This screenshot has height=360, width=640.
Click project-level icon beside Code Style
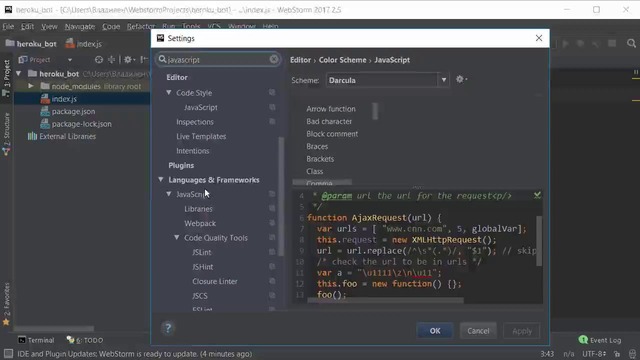point(272,93)
